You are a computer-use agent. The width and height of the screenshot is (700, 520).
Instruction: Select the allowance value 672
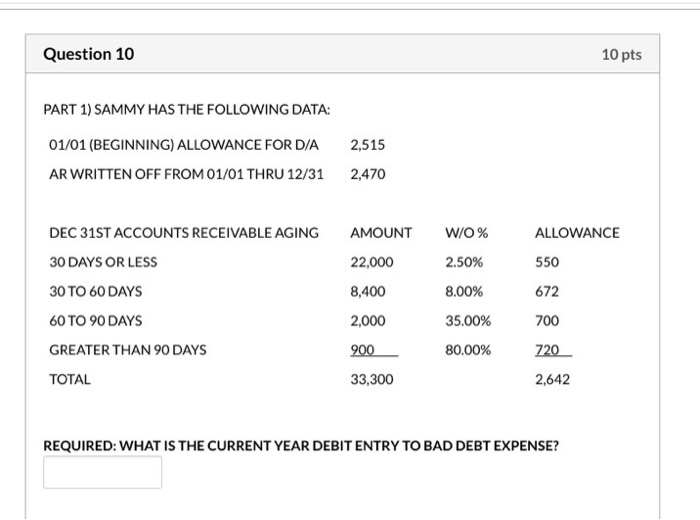(547, 291)
